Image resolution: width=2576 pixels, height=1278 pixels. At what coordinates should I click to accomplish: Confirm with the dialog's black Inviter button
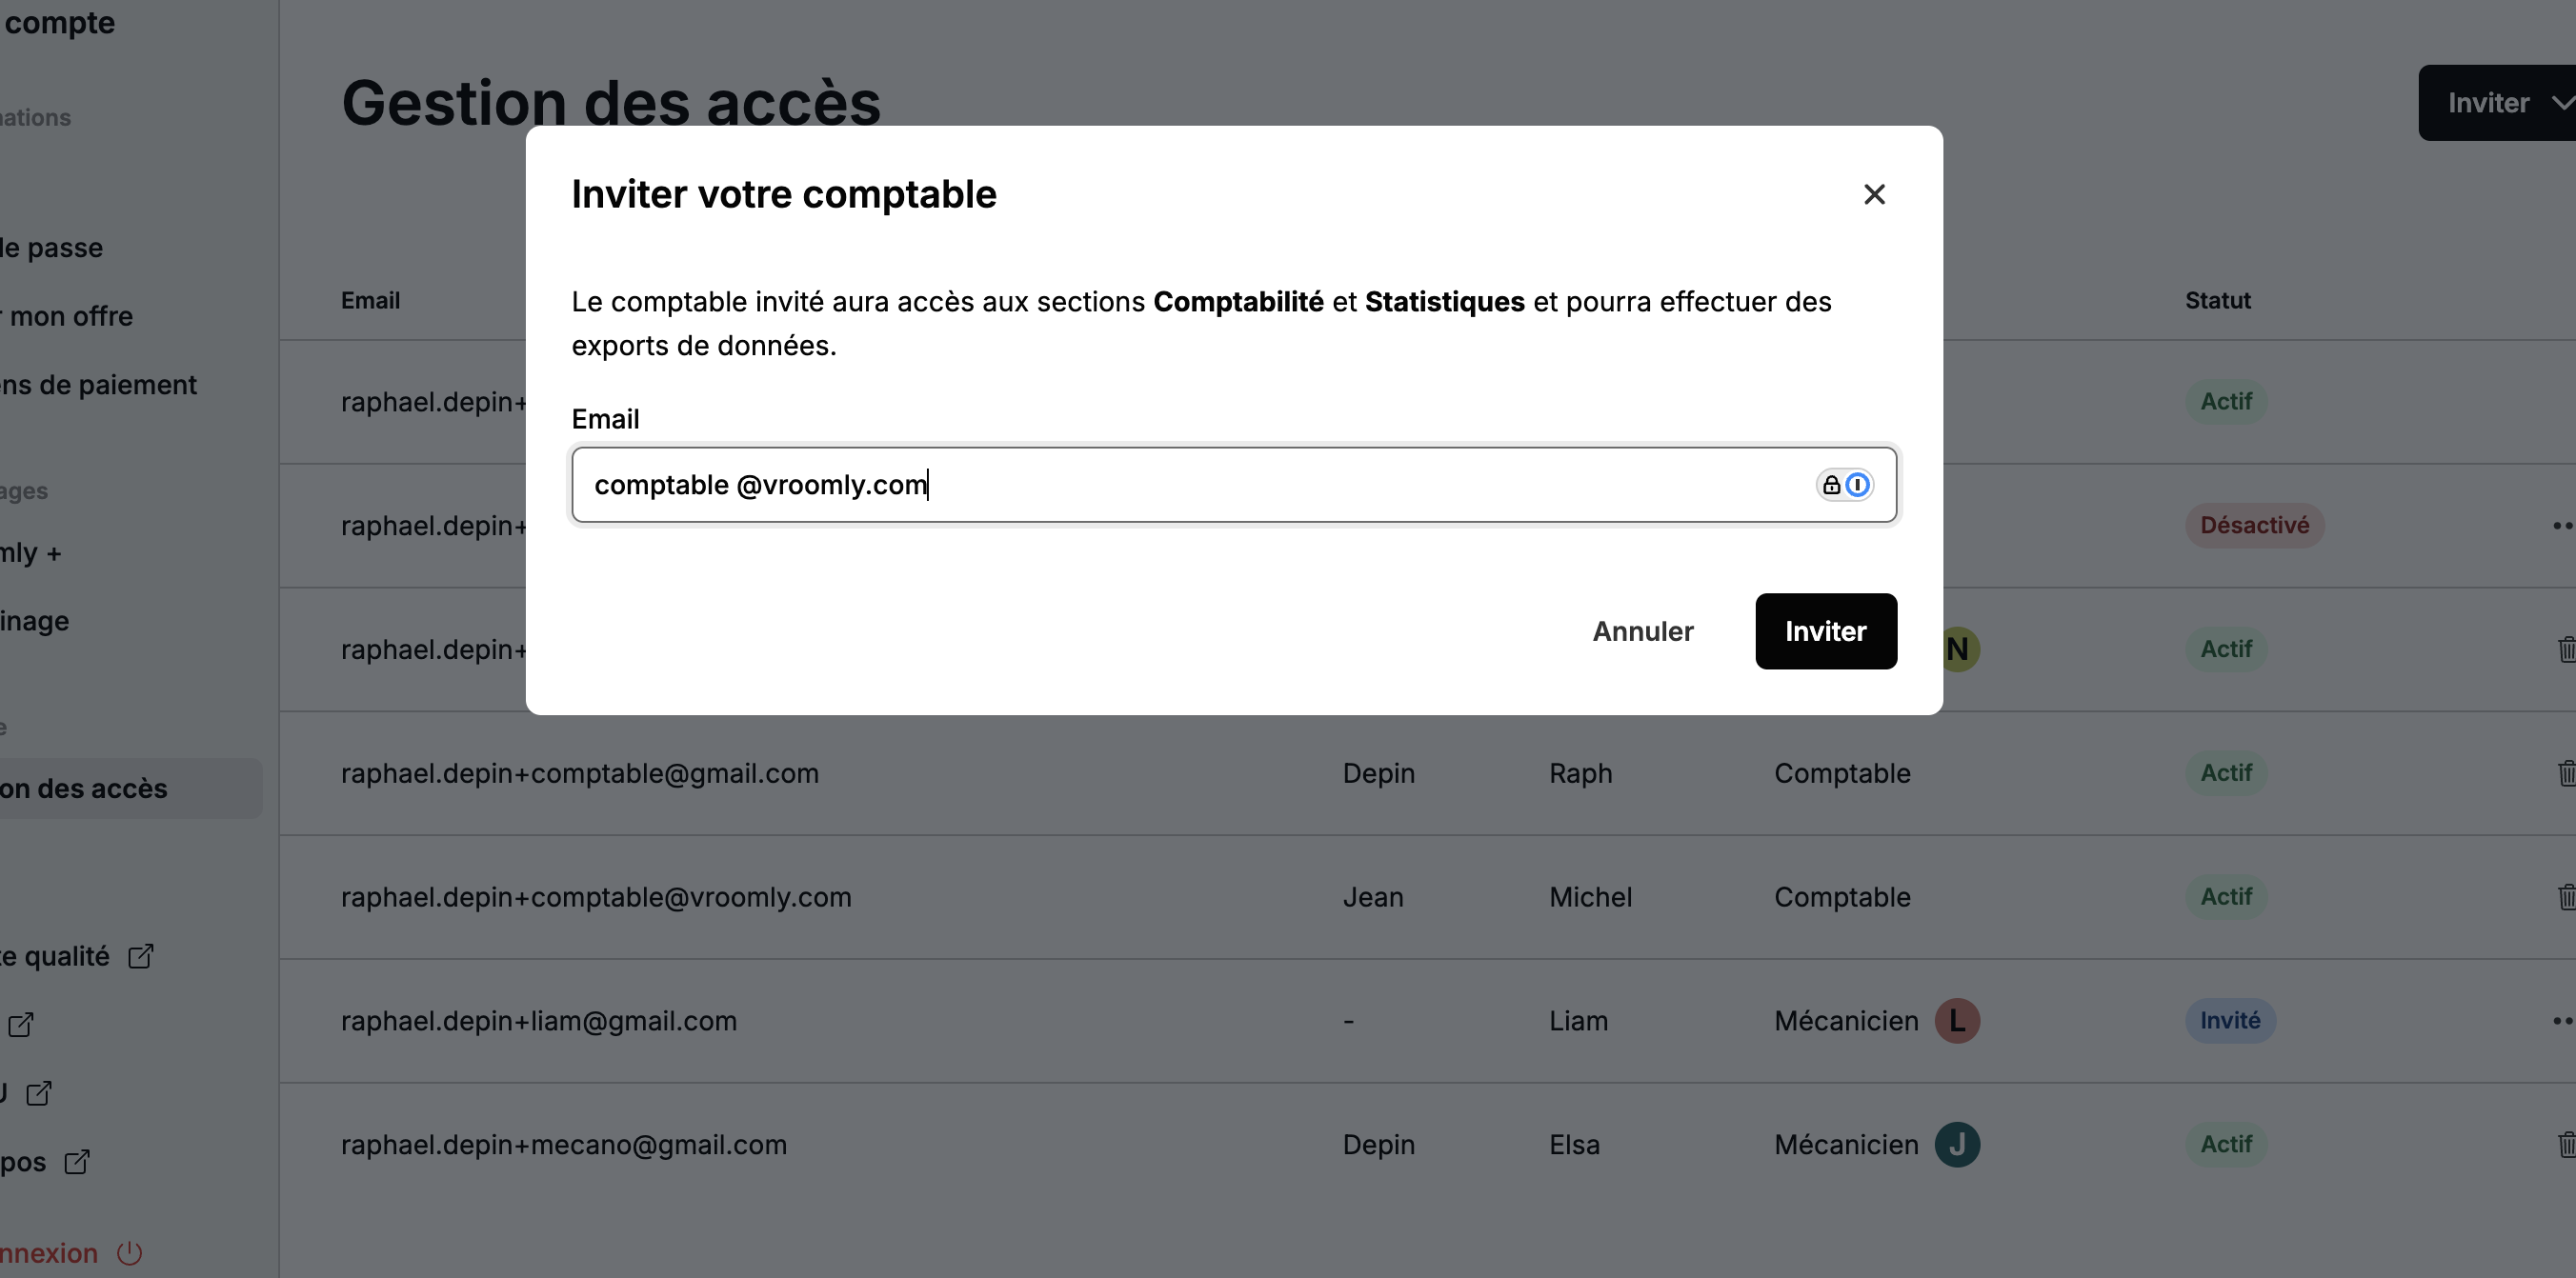click(1826, 631)
